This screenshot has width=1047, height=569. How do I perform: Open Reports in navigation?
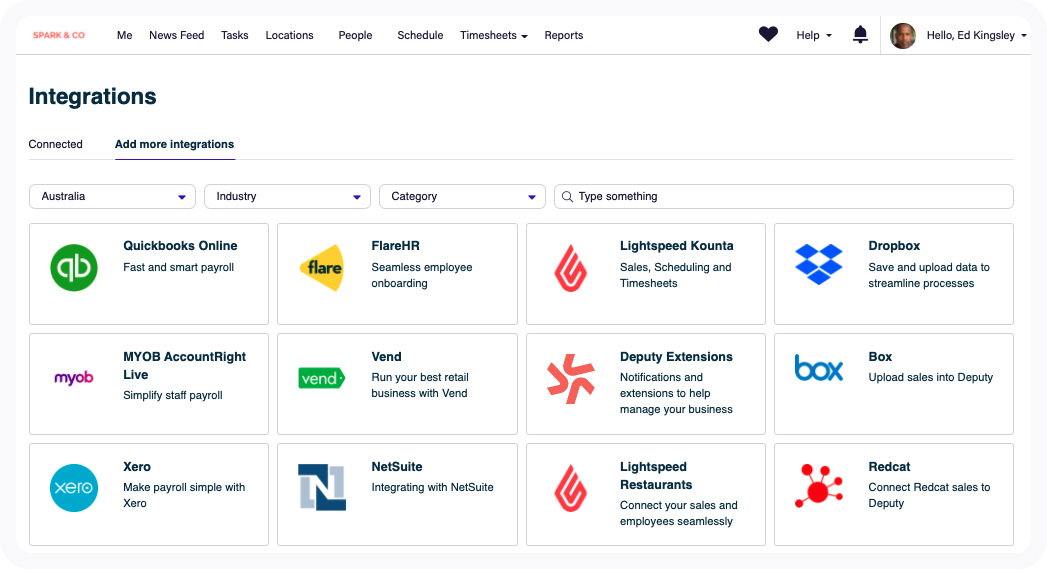[x=564, y=35]
